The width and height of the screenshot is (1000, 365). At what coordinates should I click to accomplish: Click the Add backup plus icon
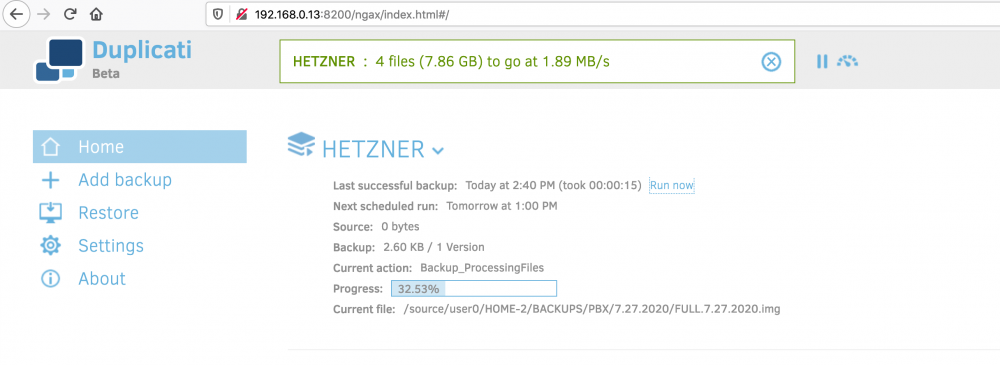pos(50,181)
